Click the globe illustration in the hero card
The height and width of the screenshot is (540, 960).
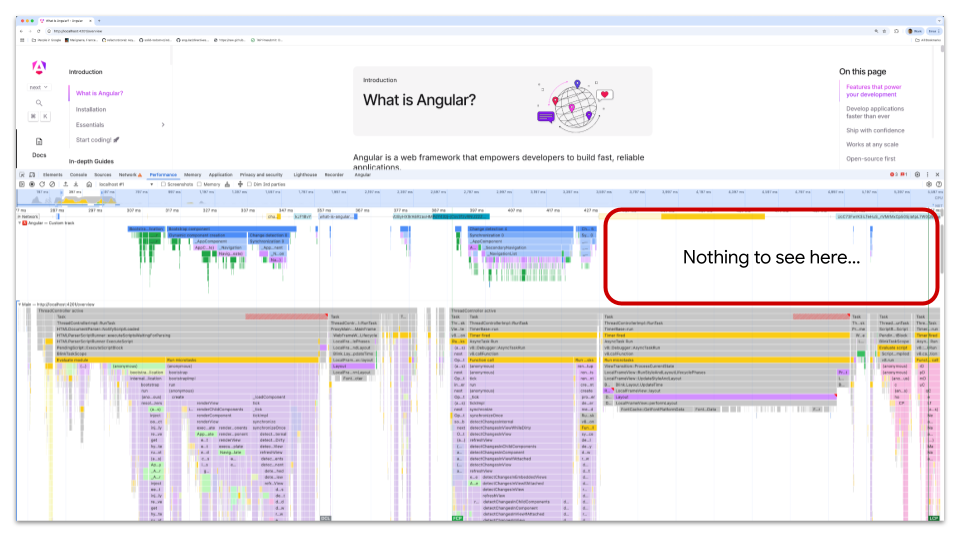pyautogui.click(x=576, y=105)
